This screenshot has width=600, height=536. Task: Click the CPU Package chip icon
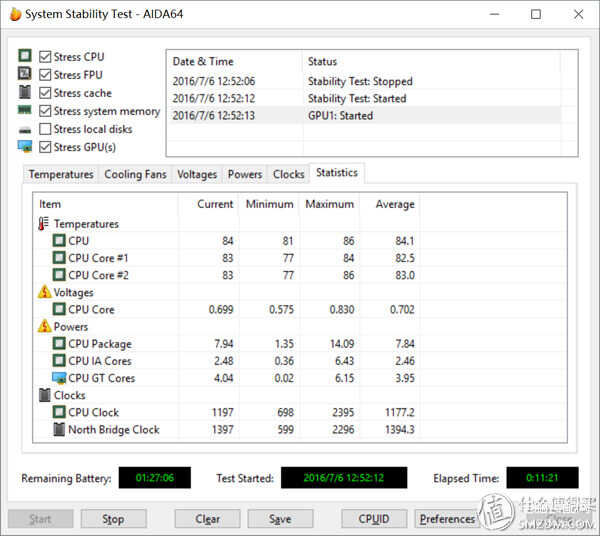[59, 343]
